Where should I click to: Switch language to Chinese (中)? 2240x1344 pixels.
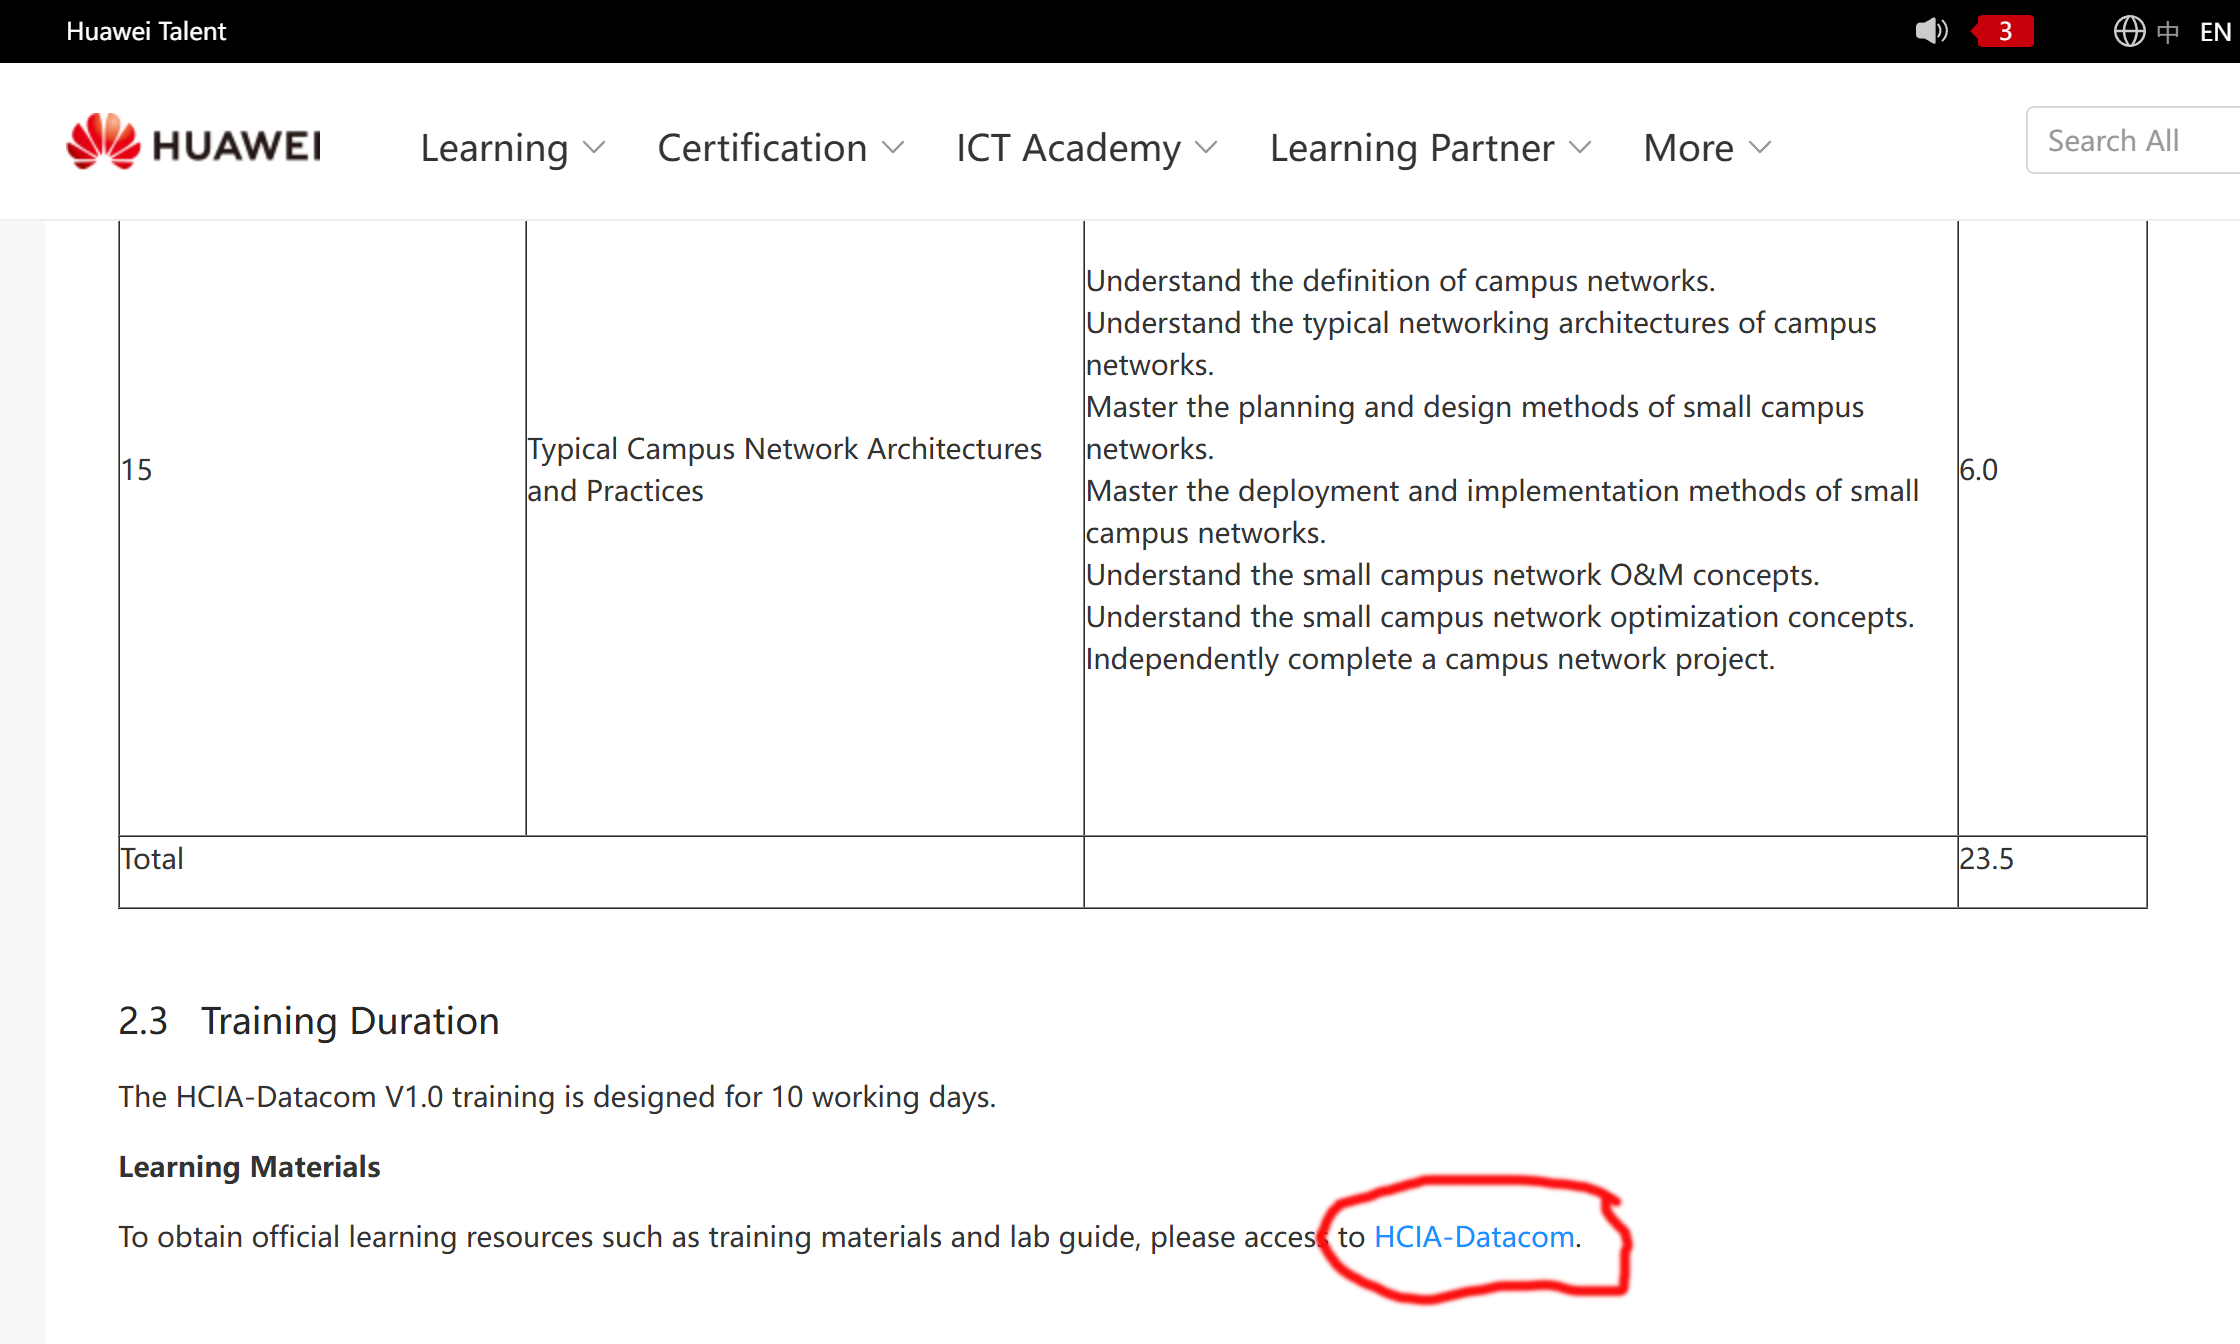[x=2168, y=32]
